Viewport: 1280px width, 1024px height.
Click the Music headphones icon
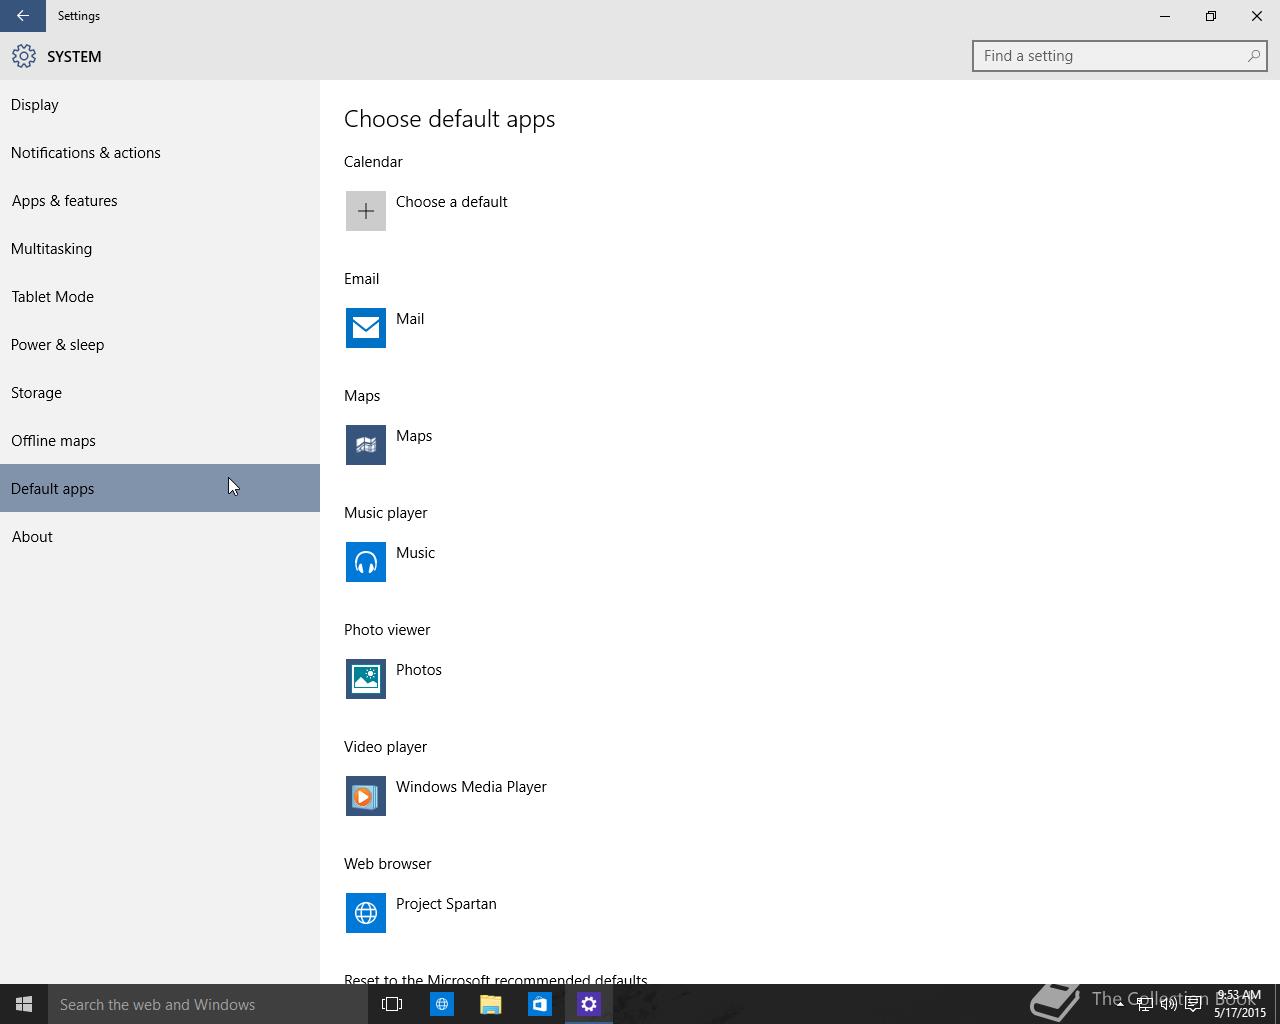(x=366, y=562)
